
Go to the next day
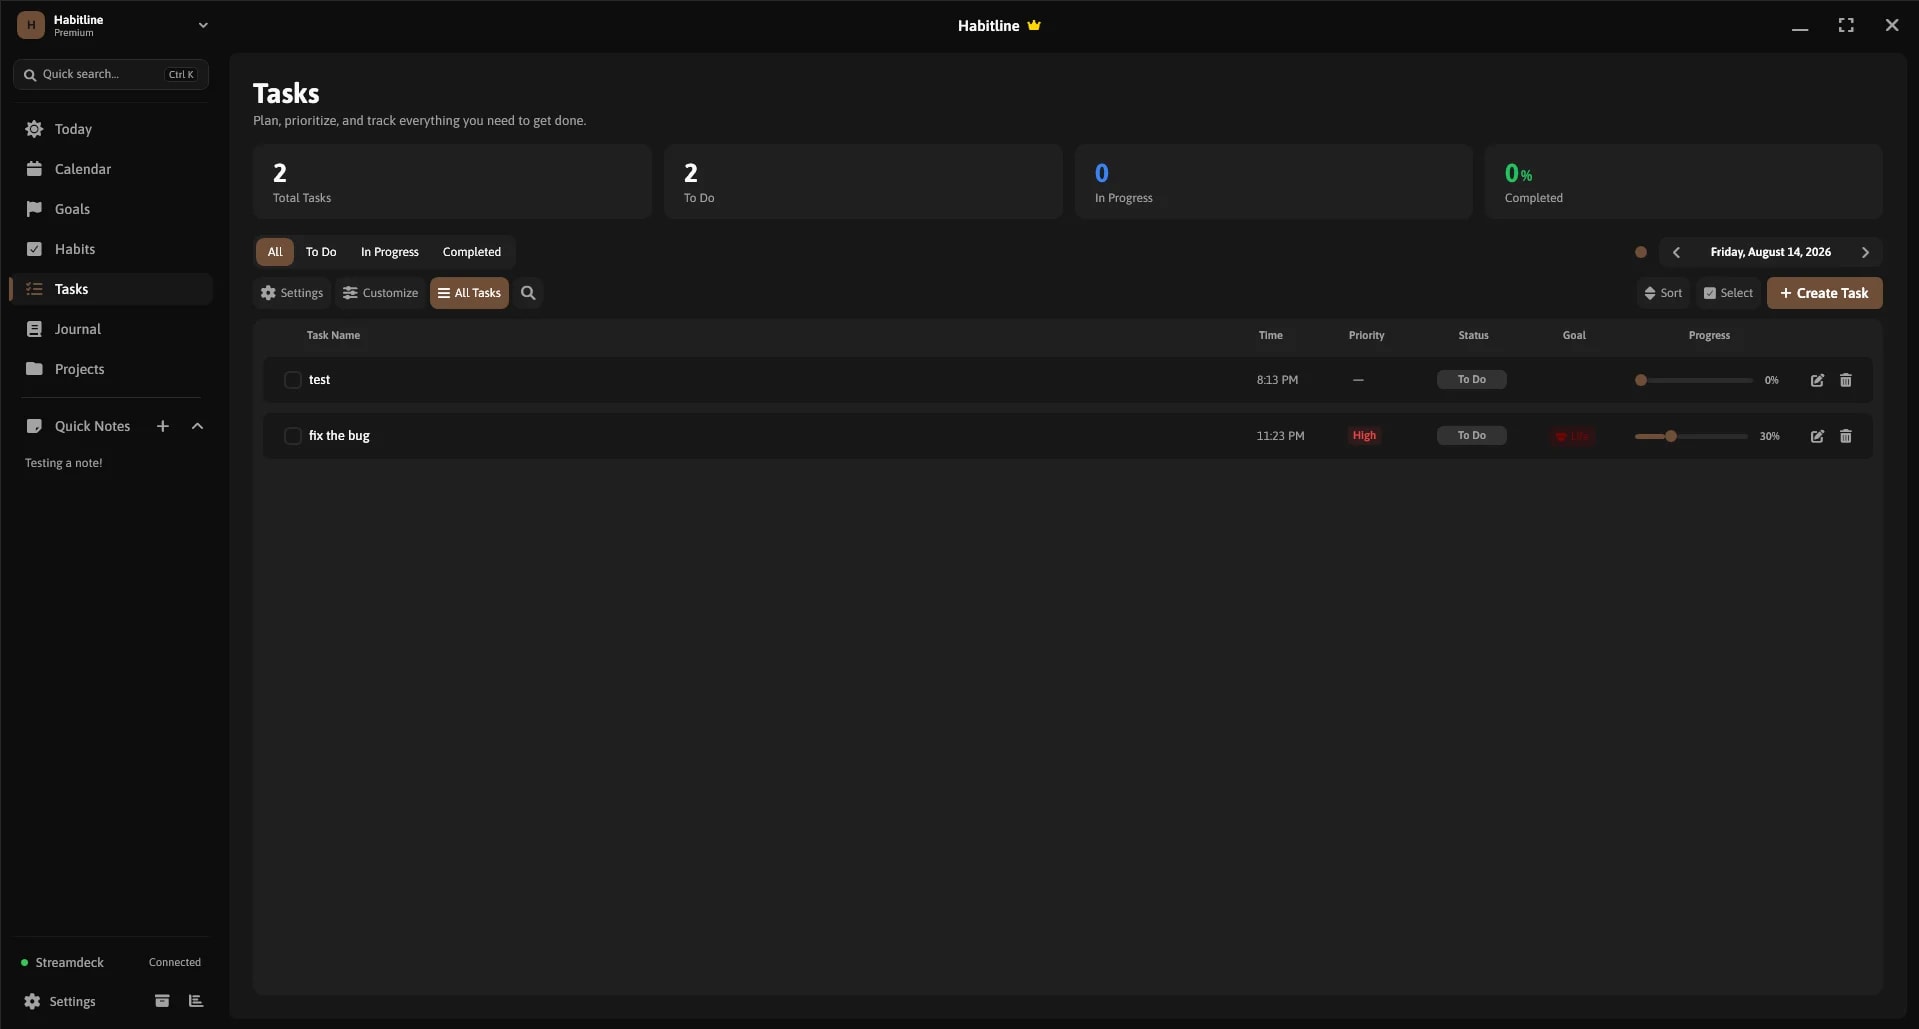(1865, 252)
